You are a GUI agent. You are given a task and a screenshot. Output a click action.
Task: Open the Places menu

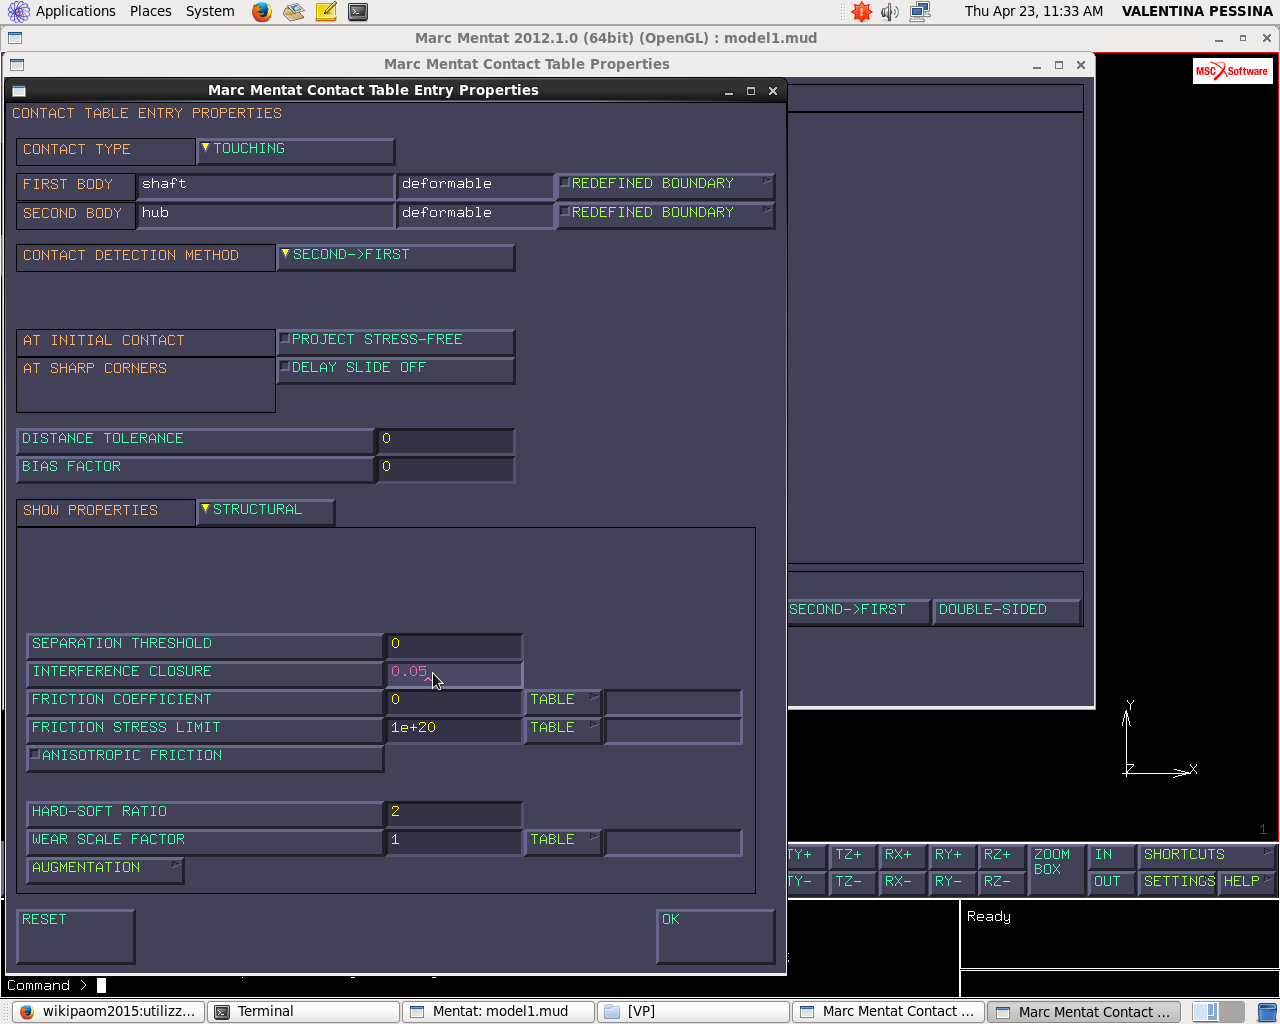point(151,11)
